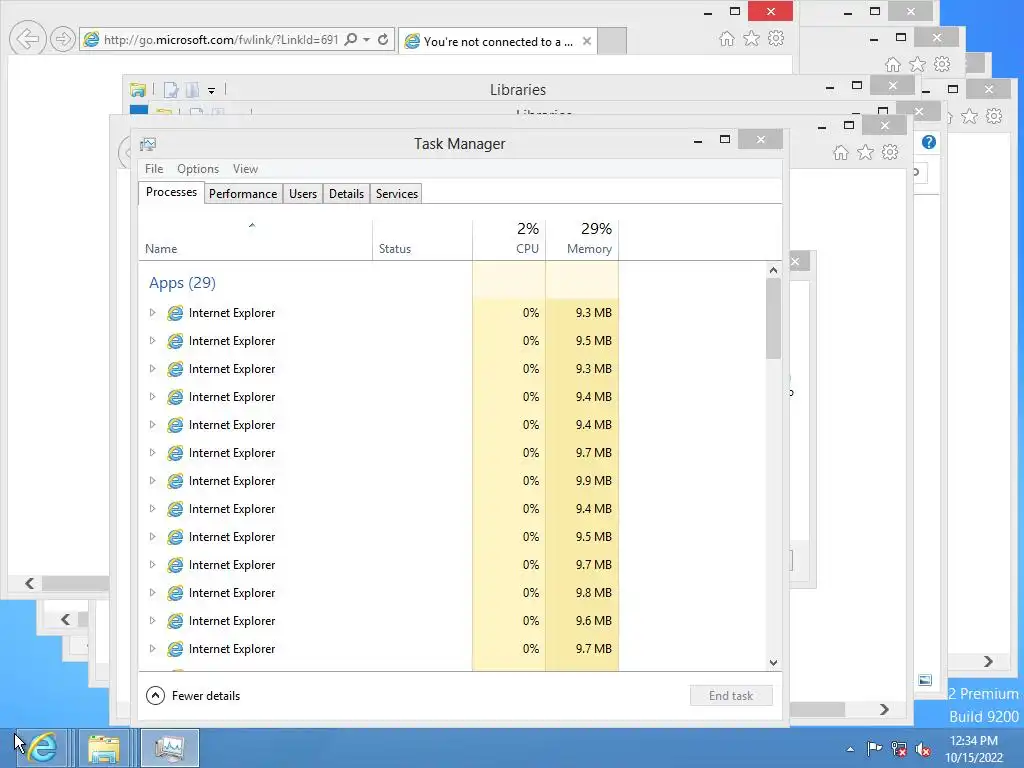Screen dimensions: 1024x768
Task: Switch to the Users tab
Action: coord(303,194)
